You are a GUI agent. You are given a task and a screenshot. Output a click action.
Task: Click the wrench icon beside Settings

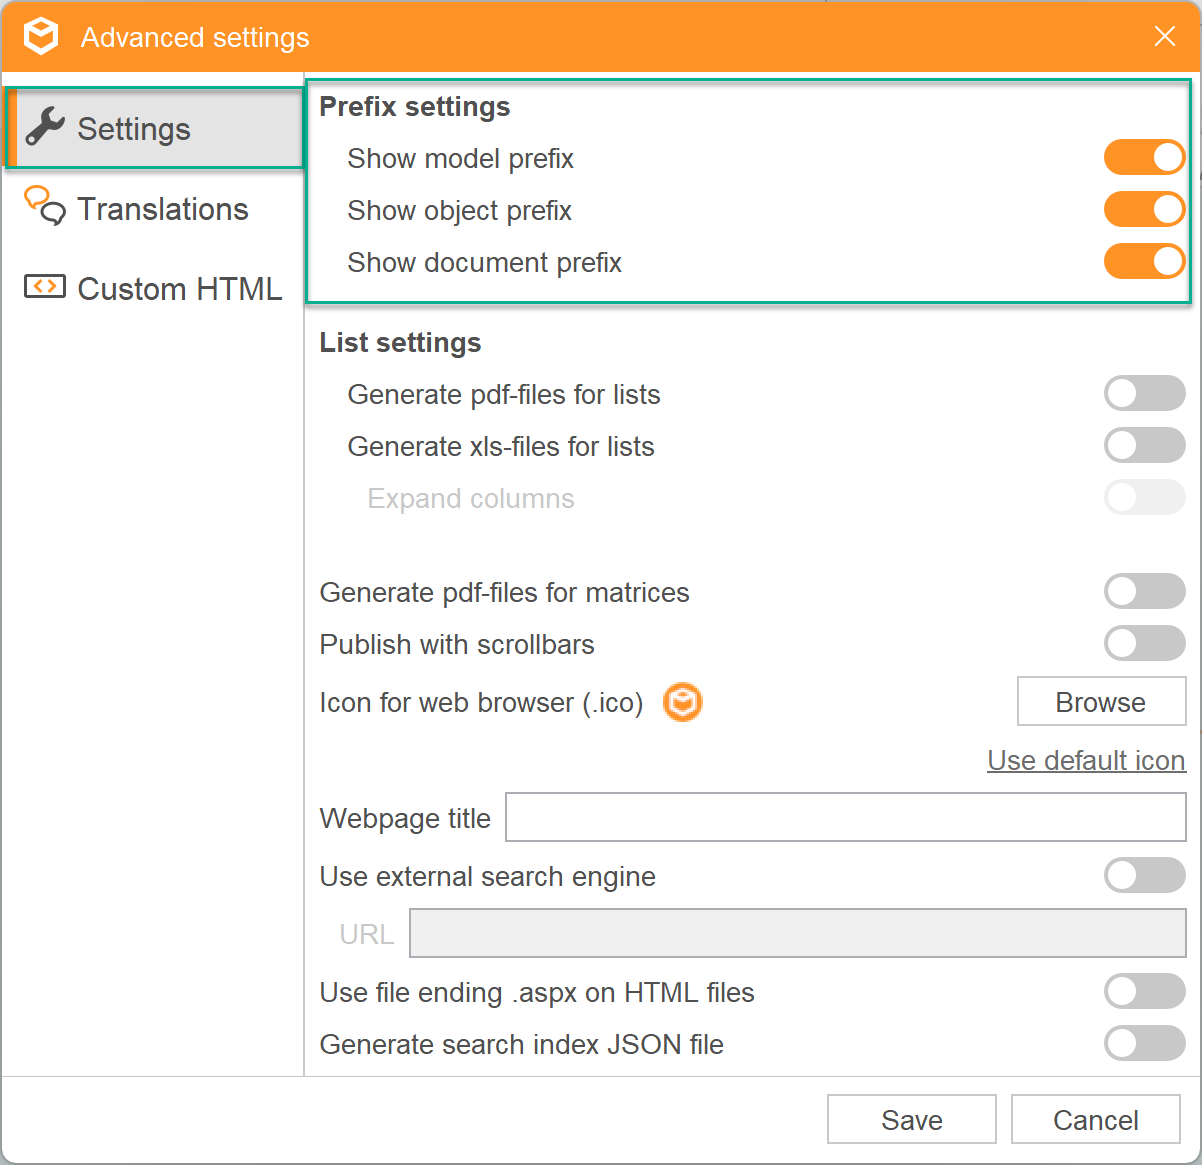pyautogui.click(x=45, y=128)
